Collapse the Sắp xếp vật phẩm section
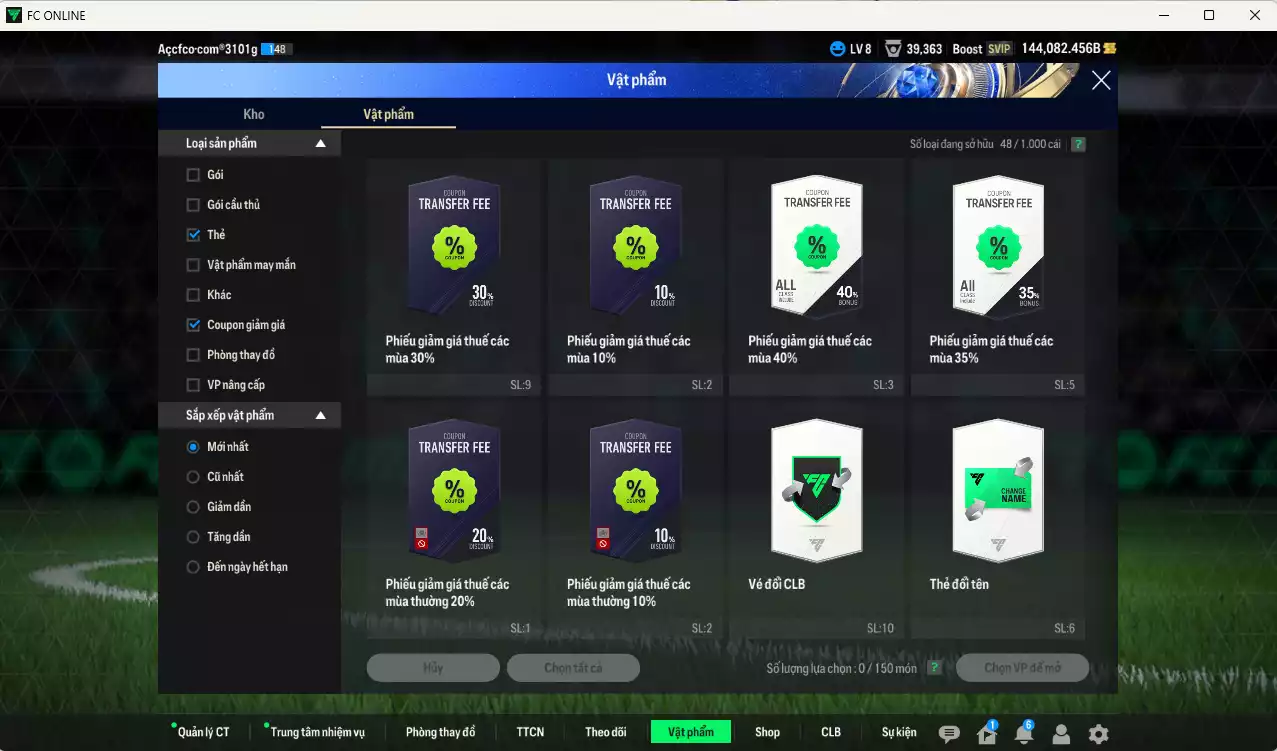 point(320,415)
